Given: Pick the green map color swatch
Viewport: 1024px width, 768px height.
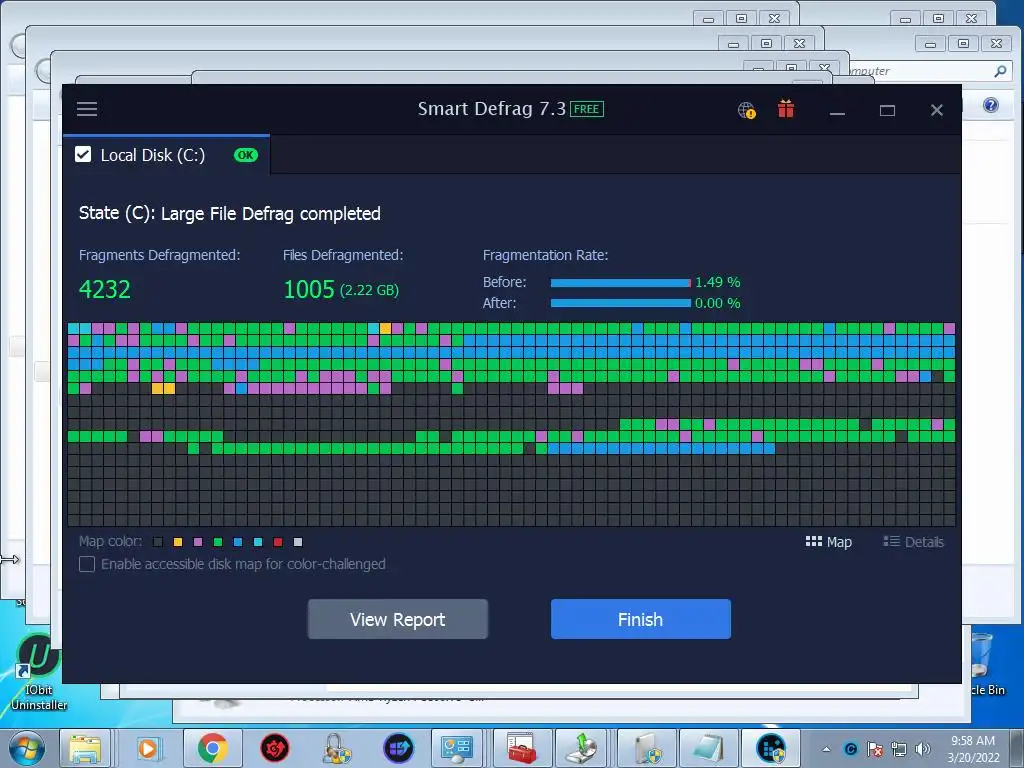Looking at the screenshot, I should 218,542.
